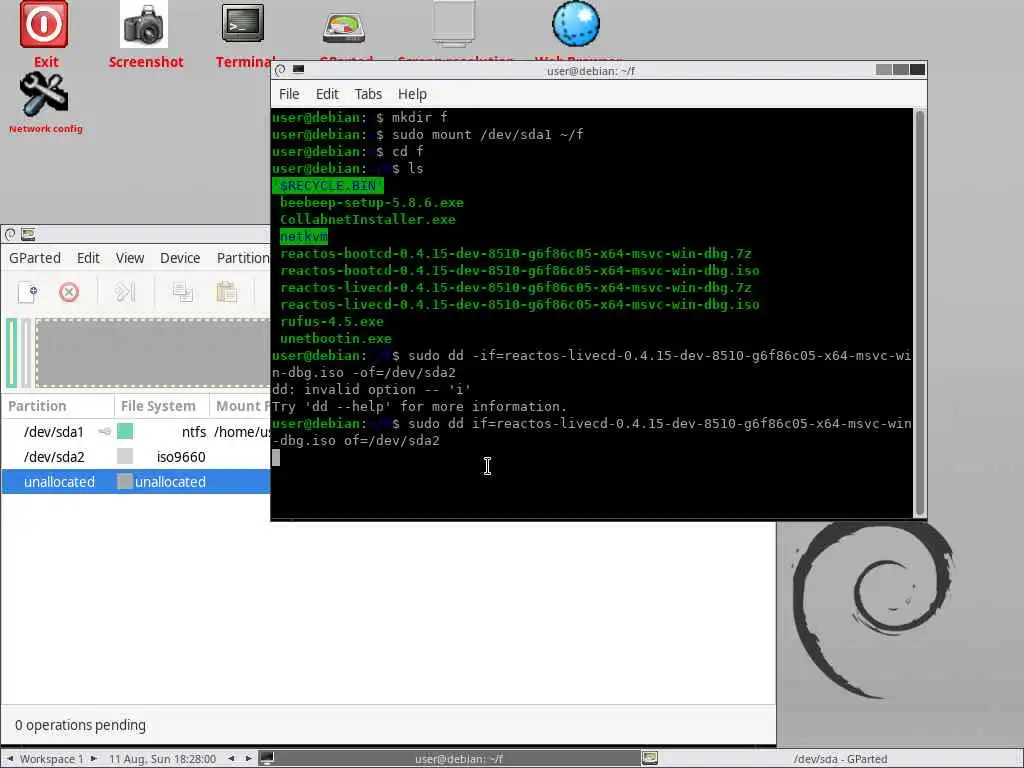The width and height of the screenshot is (1024, 768).
Task: Click 'unetbootin.exe' in the terminal listing
Action: click(336, 338)
